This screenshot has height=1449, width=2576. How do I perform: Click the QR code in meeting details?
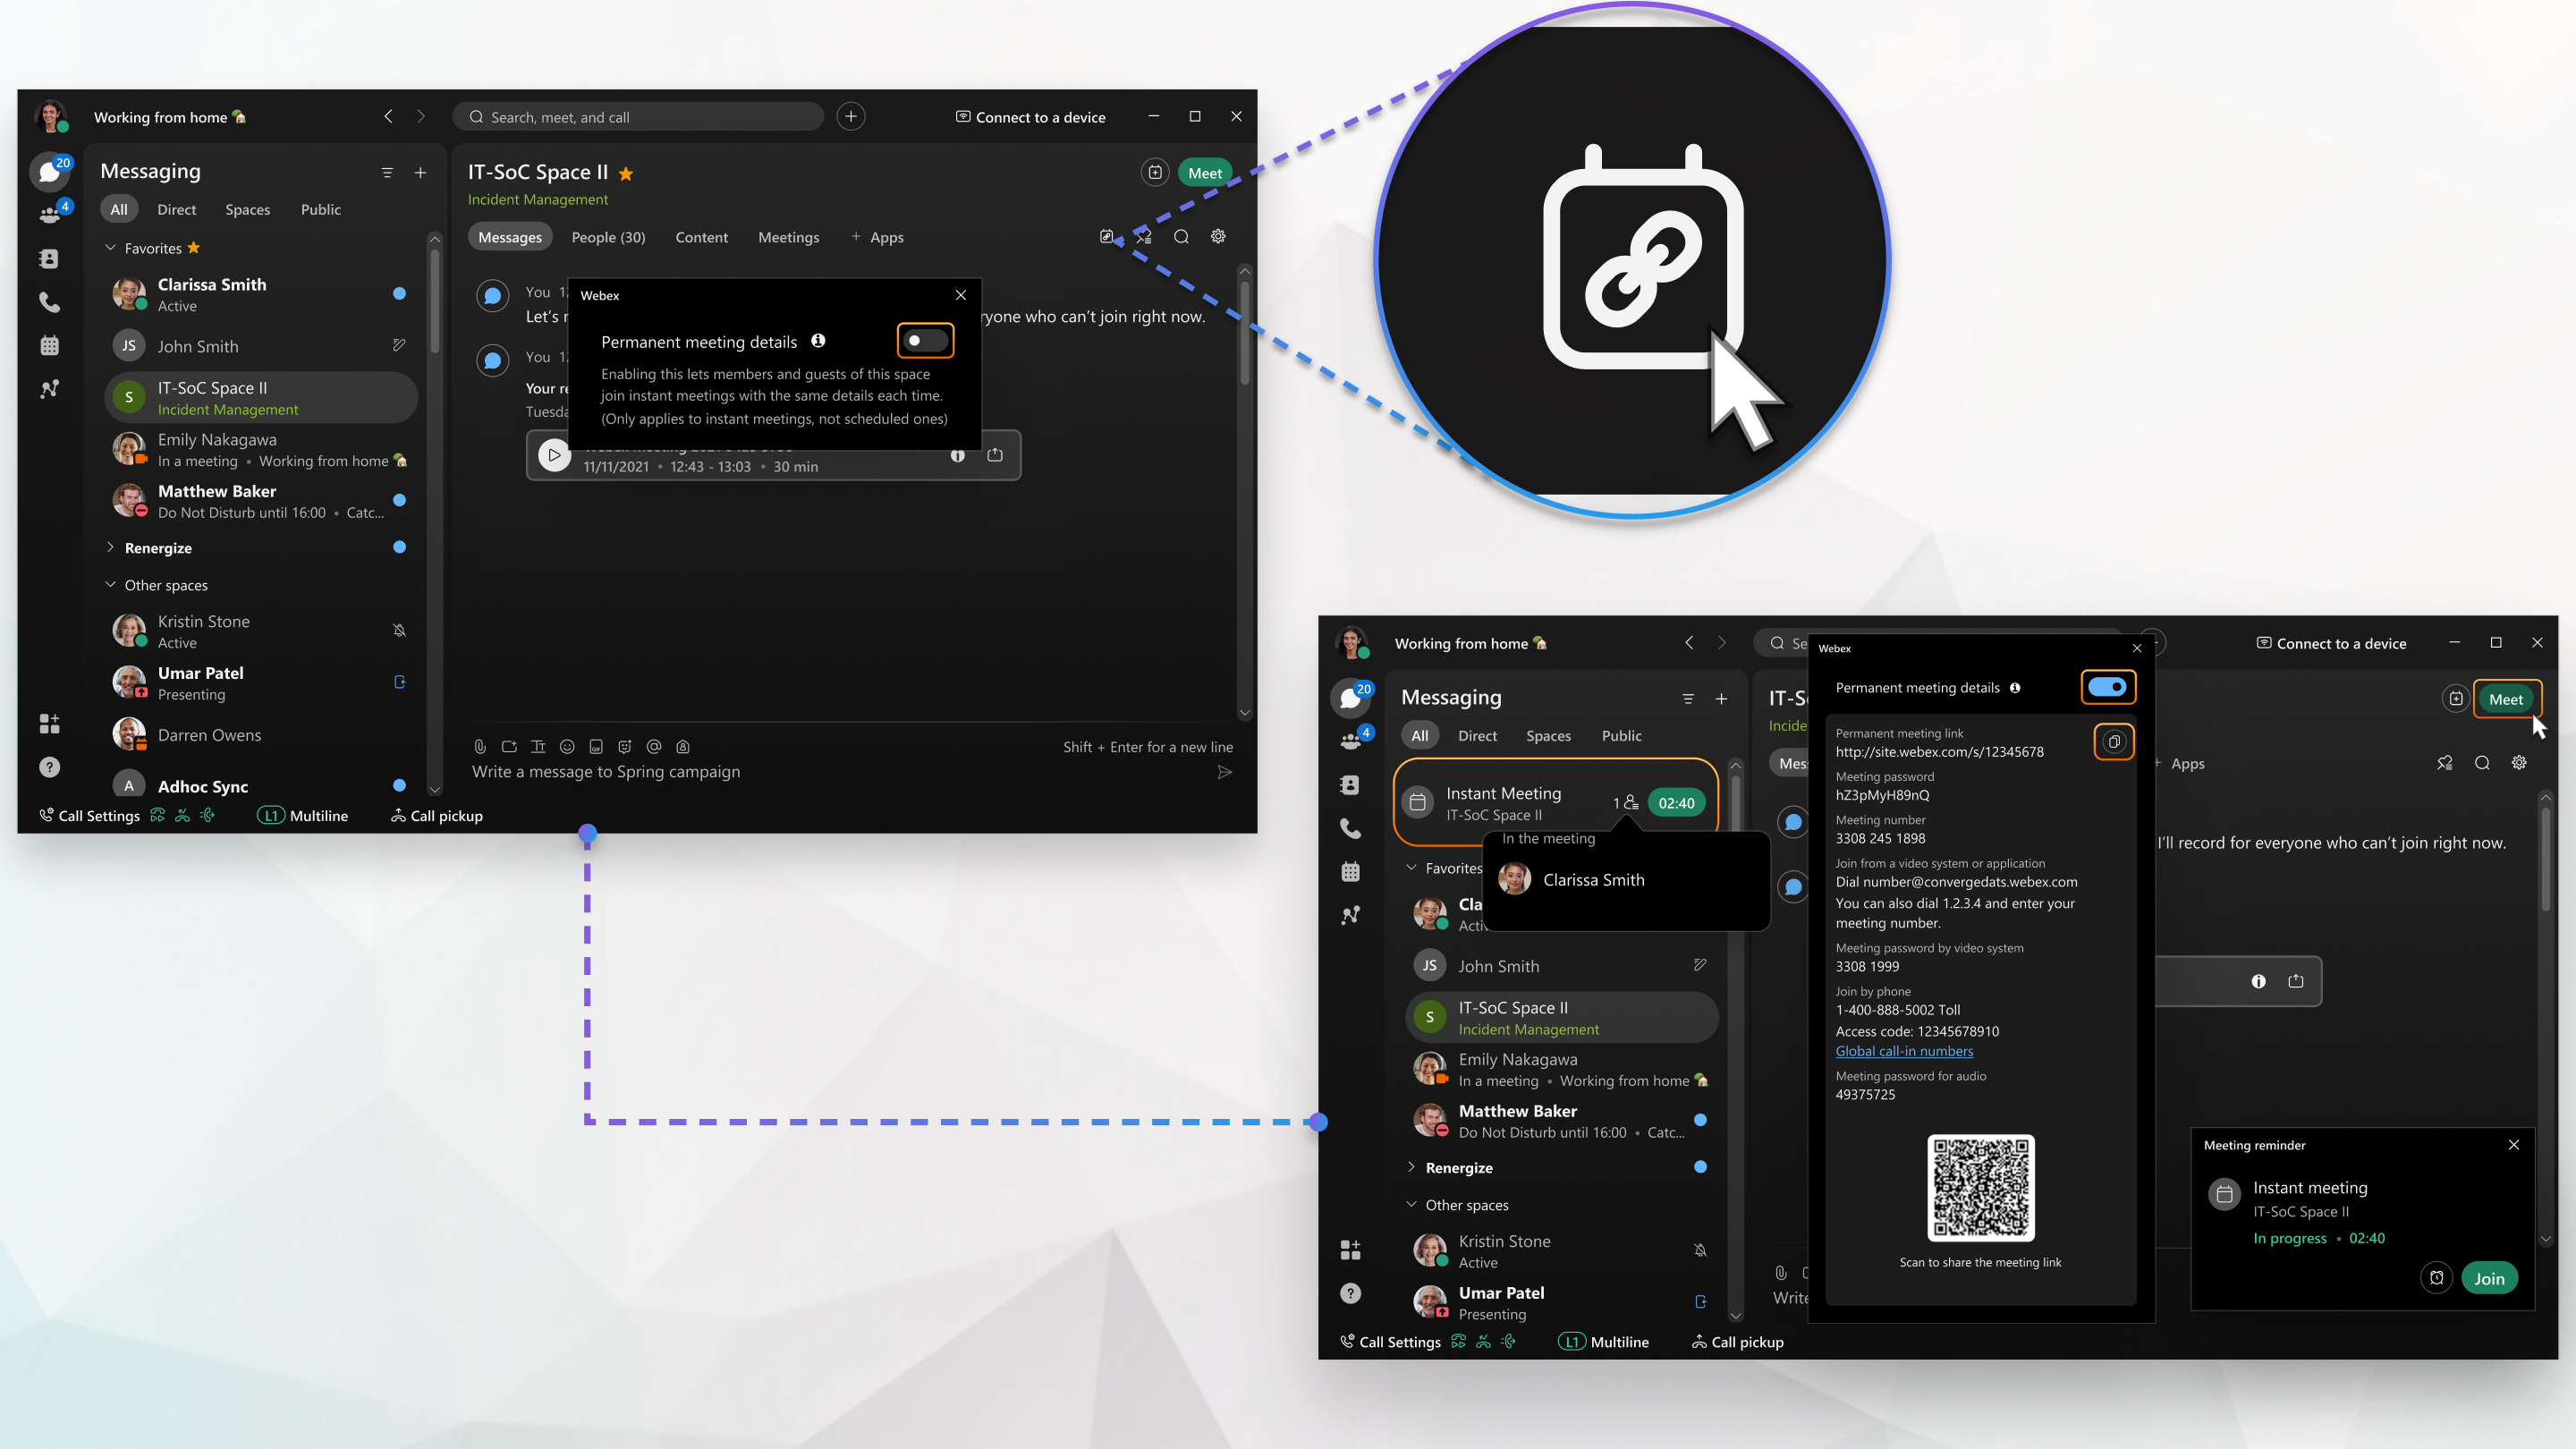click(x=1981, y=1188)
